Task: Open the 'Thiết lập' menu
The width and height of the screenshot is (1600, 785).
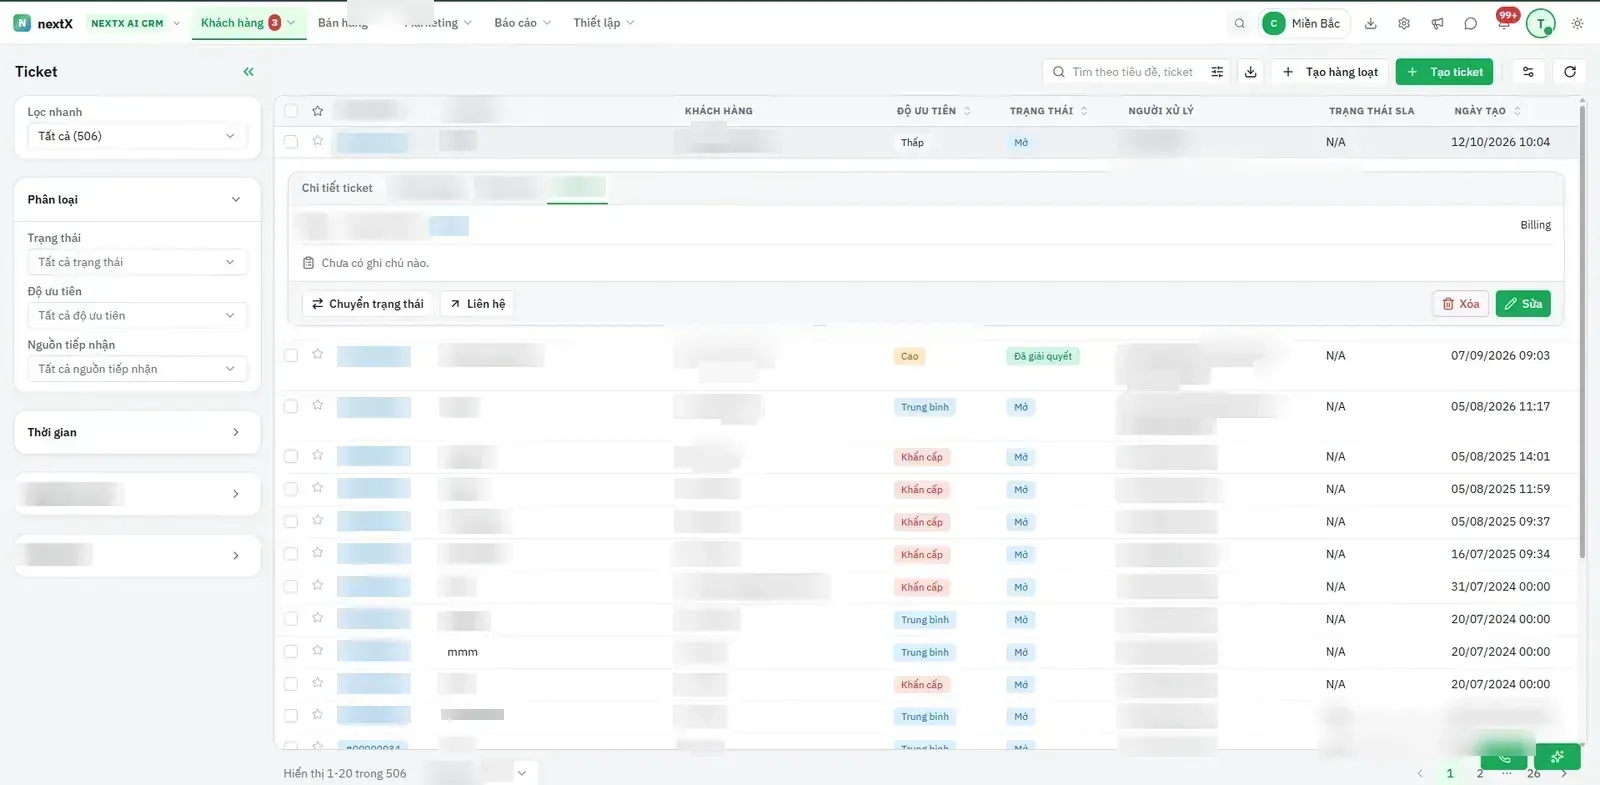Action: click(x=603, y=23)
